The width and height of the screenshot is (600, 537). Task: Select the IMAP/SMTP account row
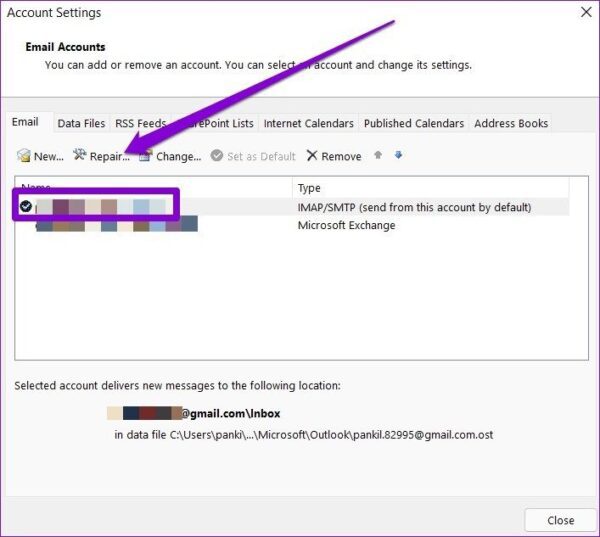coord(292,207)
